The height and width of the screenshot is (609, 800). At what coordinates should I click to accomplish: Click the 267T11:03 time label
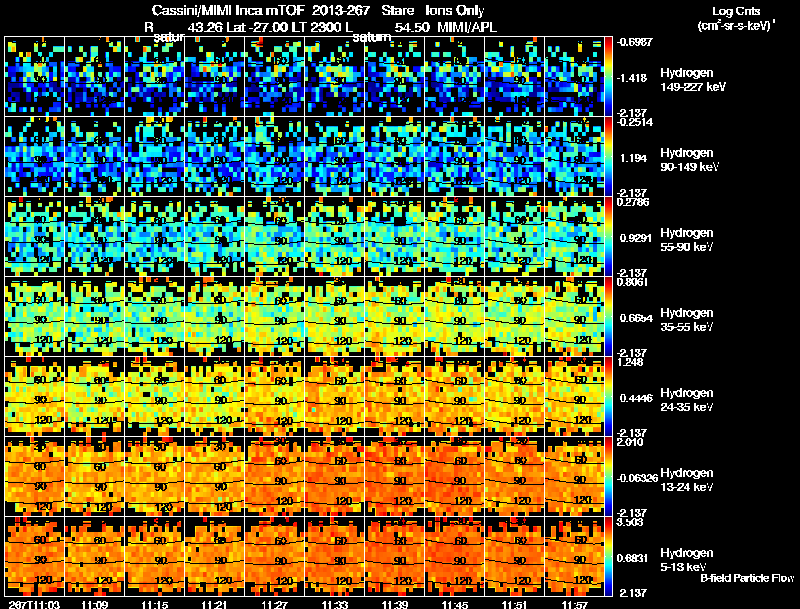tap(34, 605)
